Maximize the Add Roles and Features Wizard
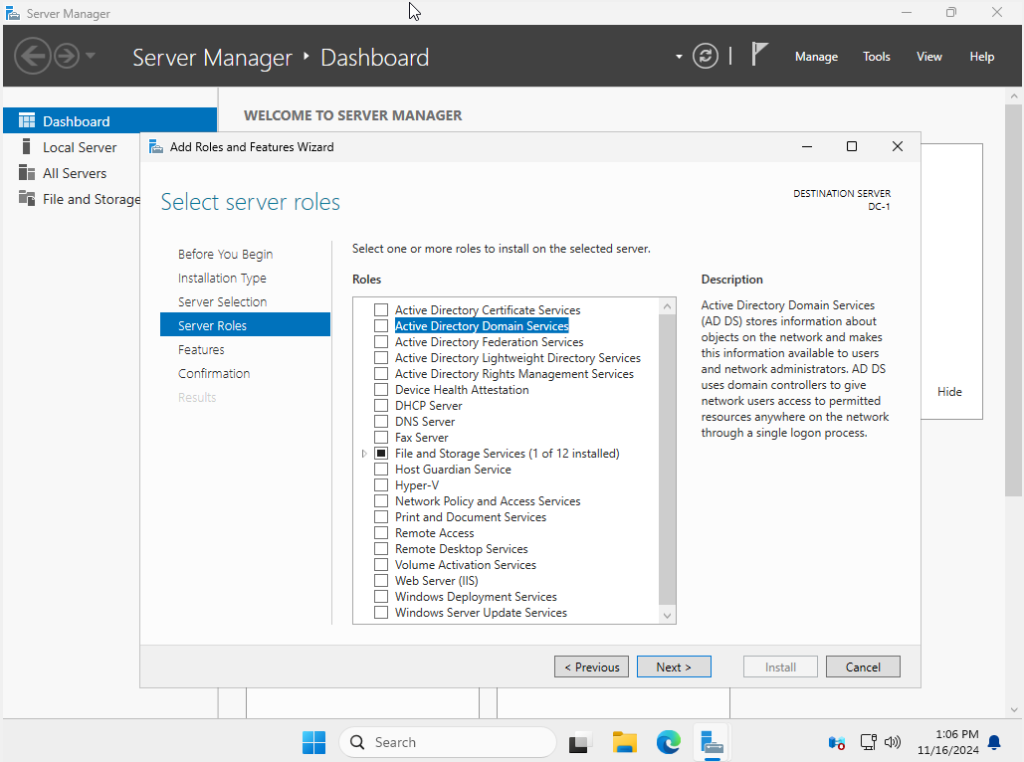 (852, 146)
